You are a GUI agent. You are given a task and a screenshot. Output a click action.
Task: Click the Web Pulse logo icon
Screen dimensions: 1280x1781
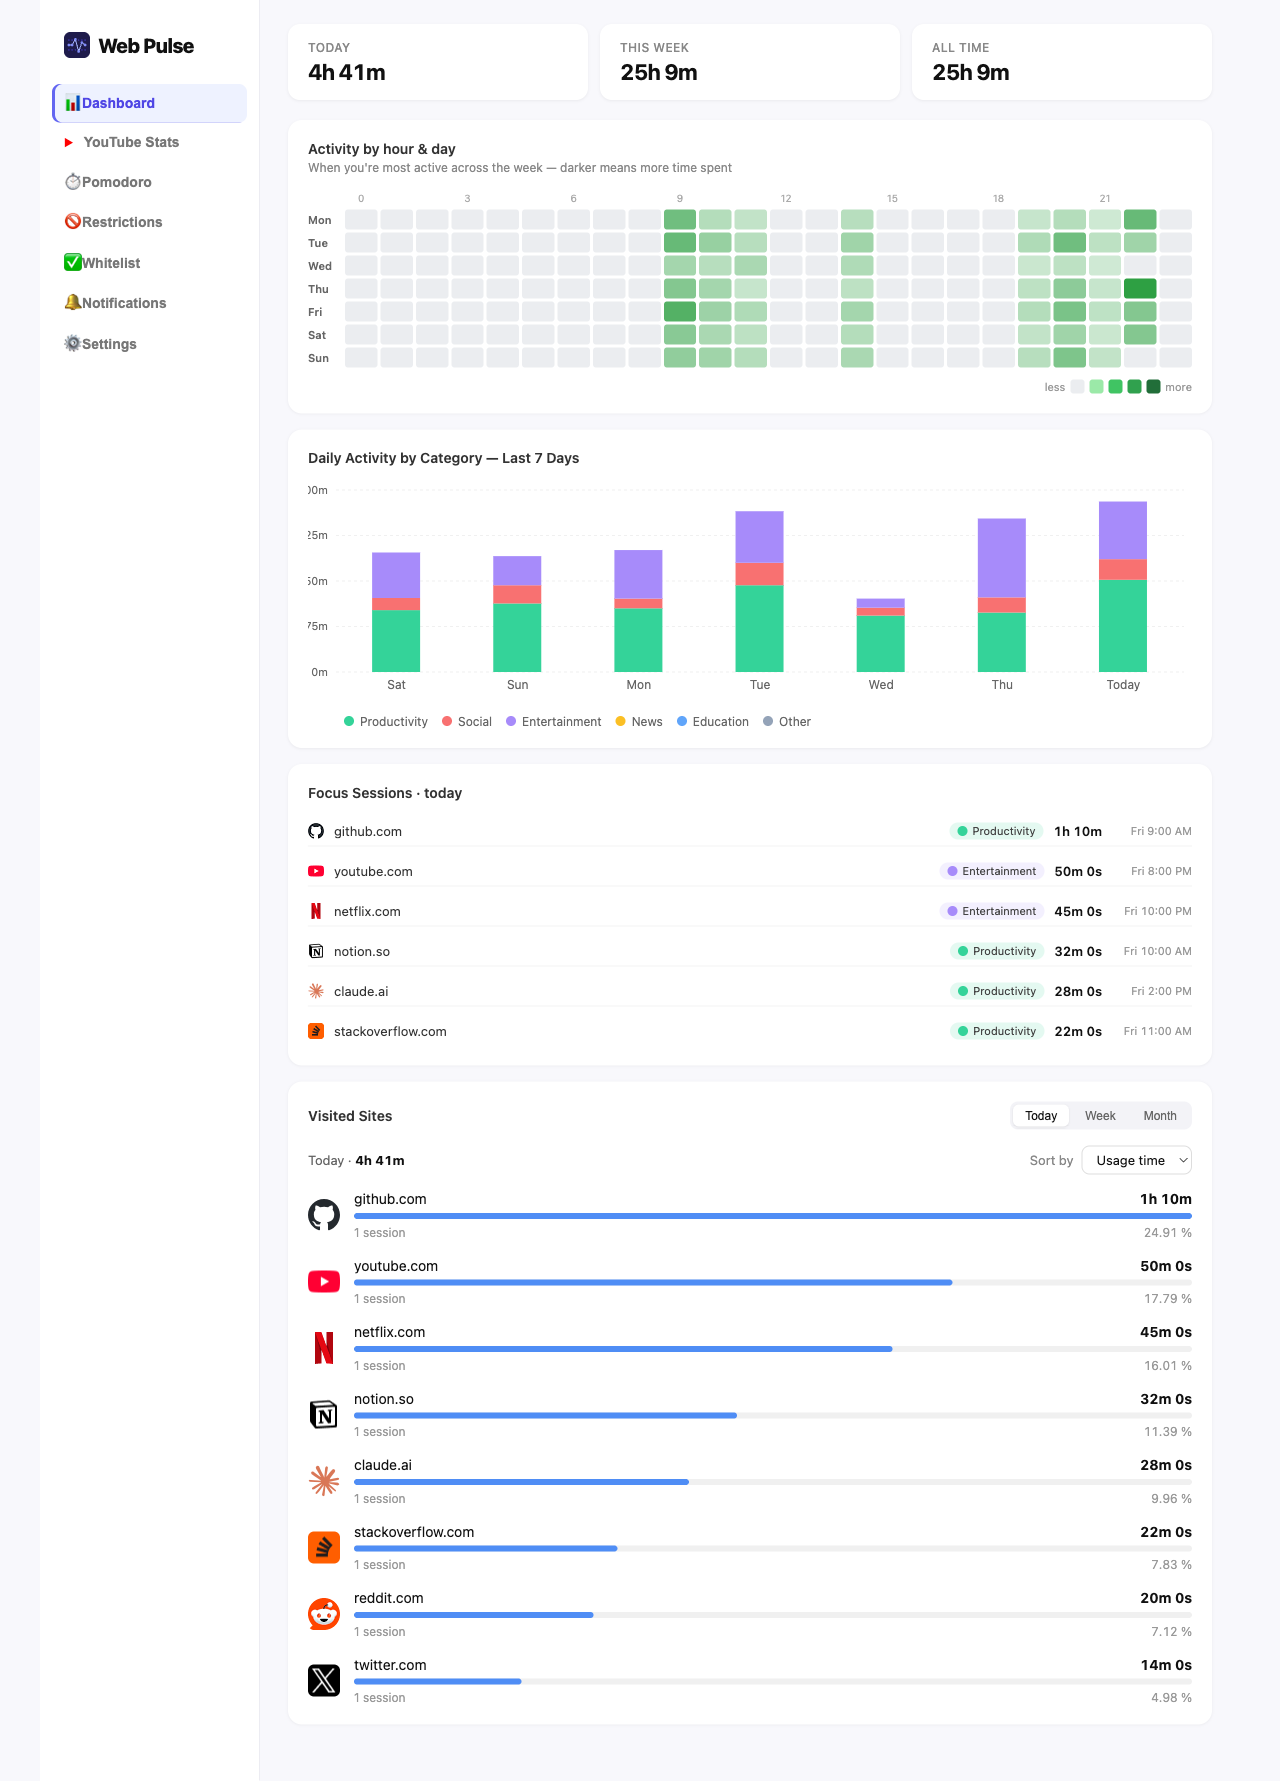tap(77, 45)
